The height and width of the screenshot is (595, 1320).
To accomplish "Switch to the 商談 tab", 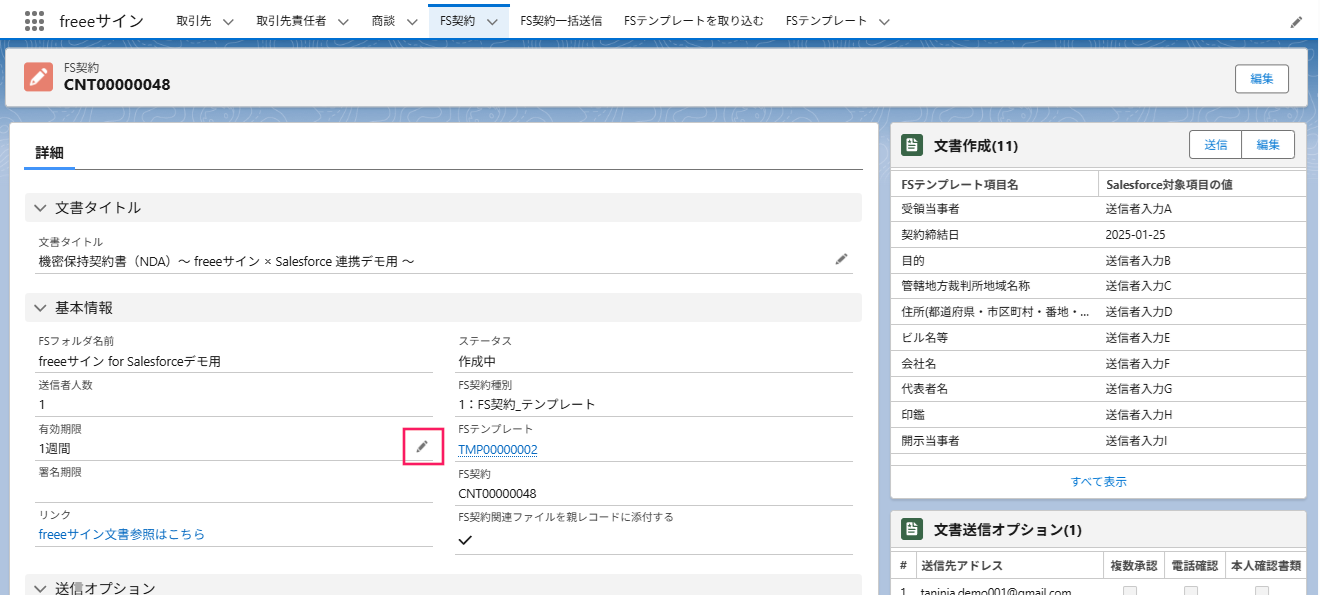I will pos(383,21).
